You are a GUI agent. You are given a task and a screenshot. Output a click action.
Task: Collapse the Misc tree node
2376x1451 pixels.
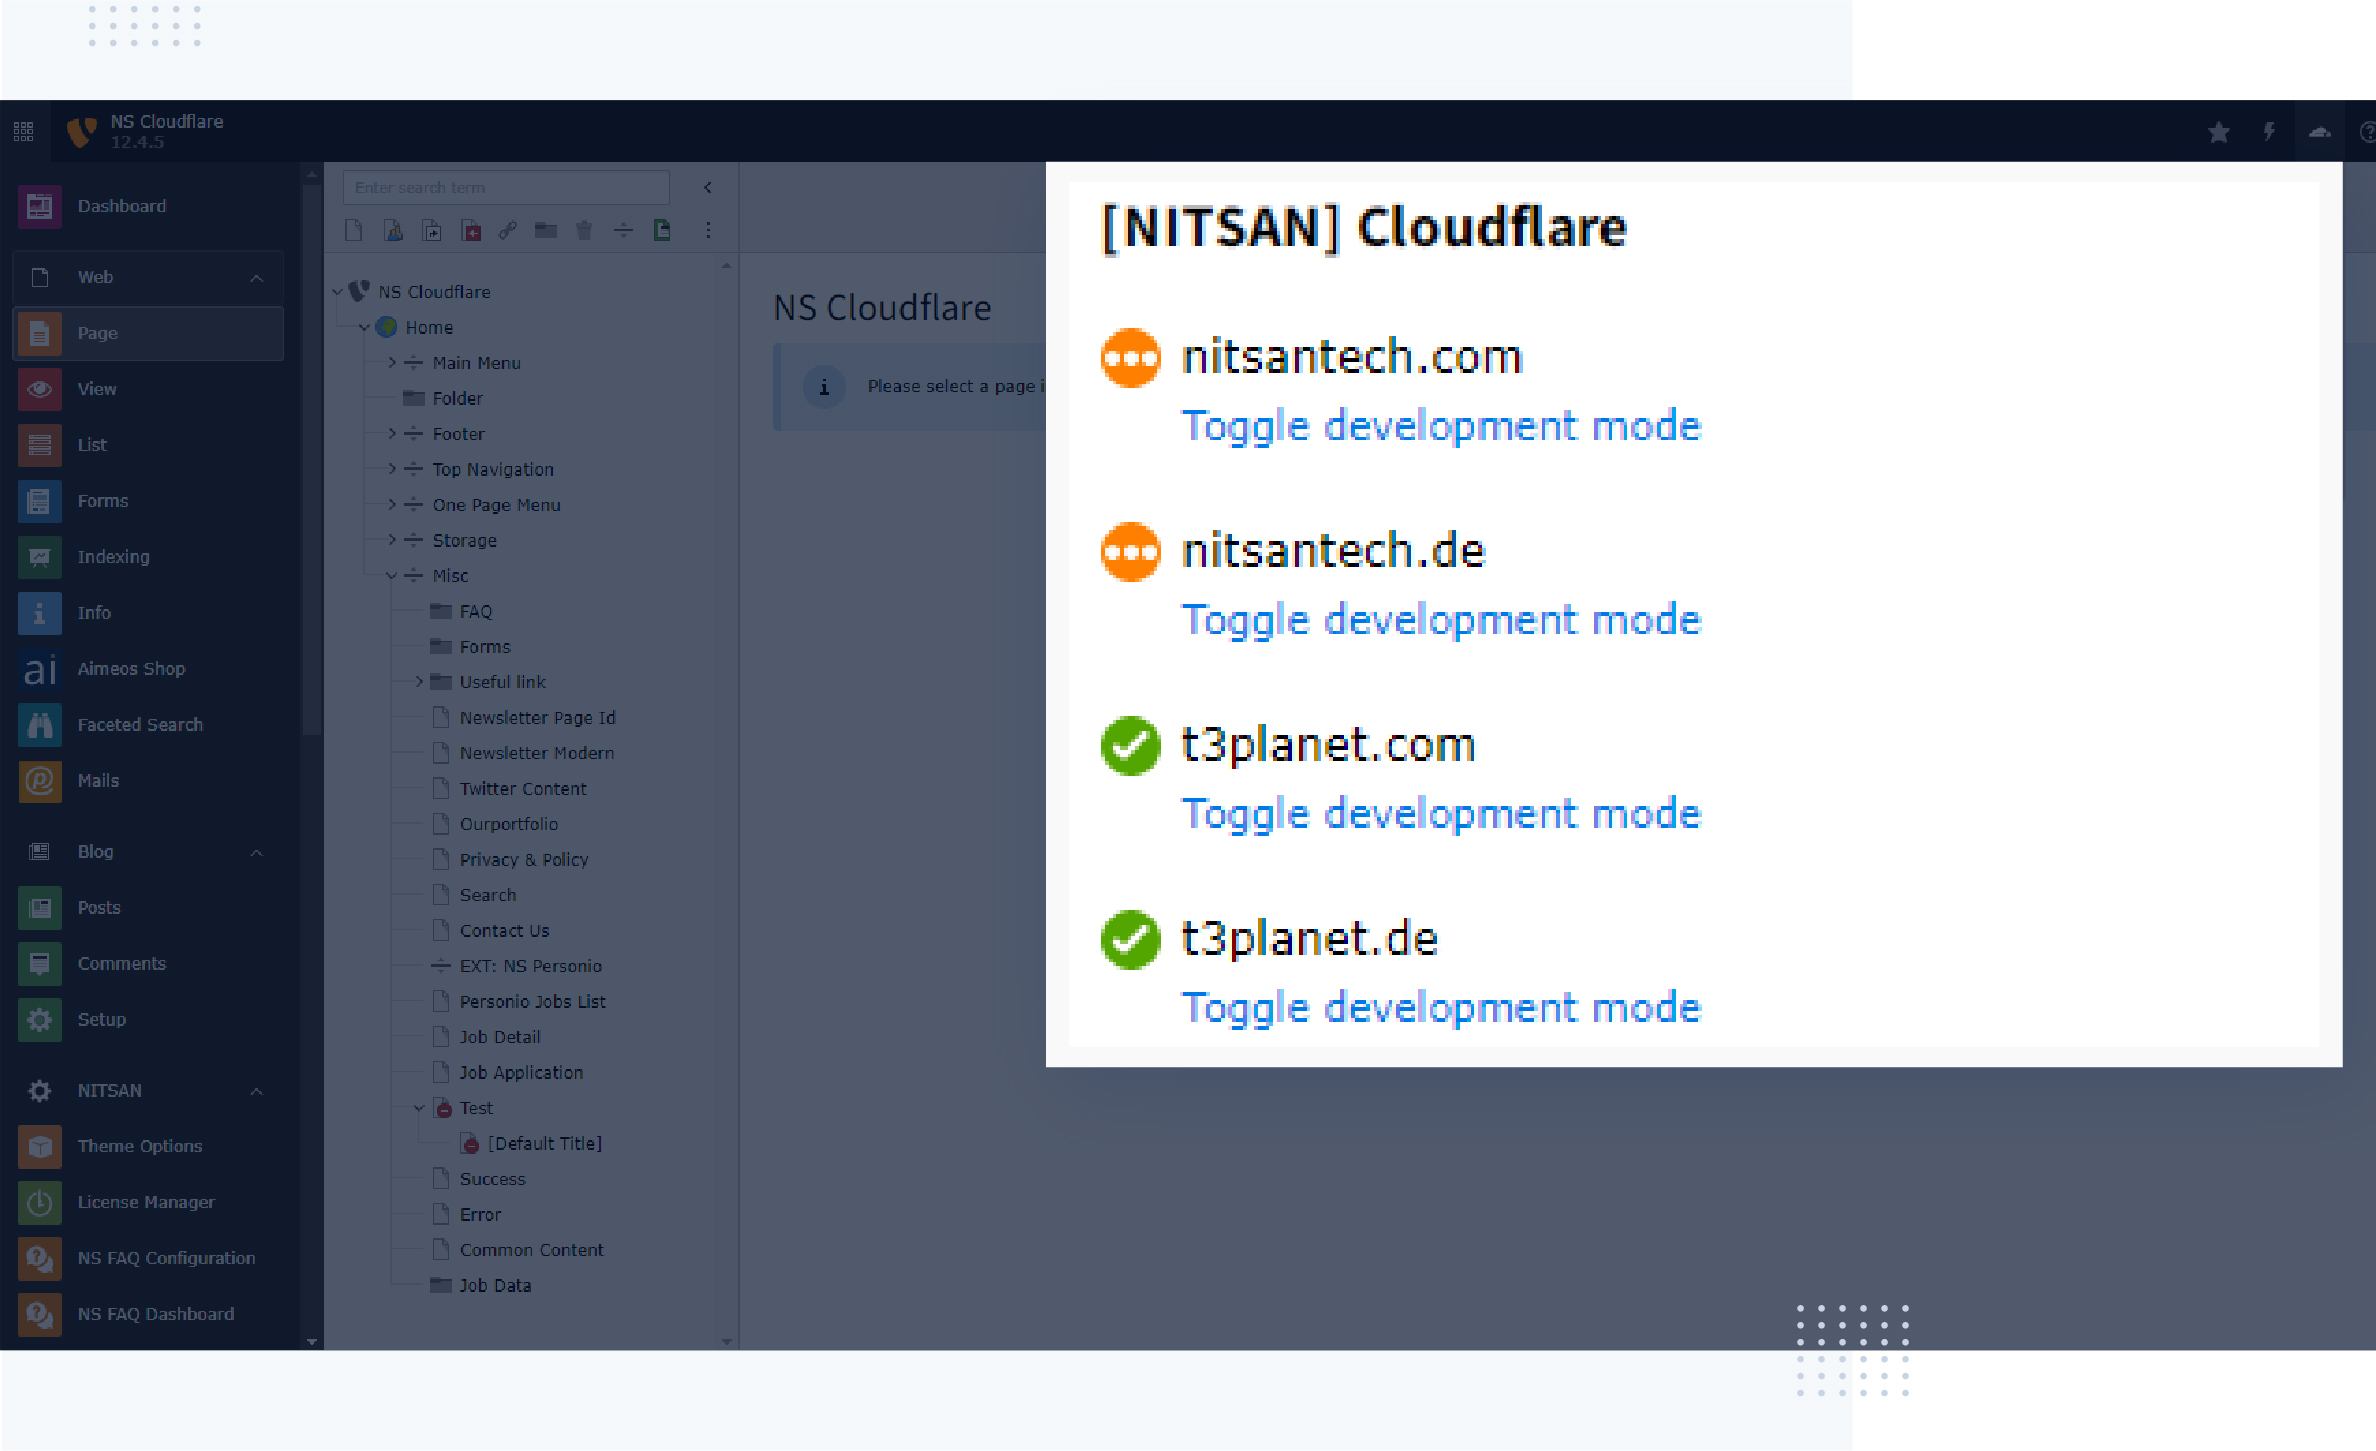pyautogui.click(x=392, y=576)
